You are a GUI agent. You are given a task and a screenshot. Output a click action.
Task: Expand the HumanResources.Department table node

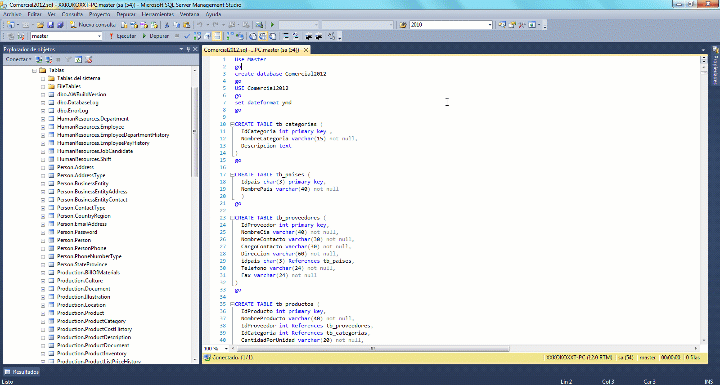(x=43, y=119)
